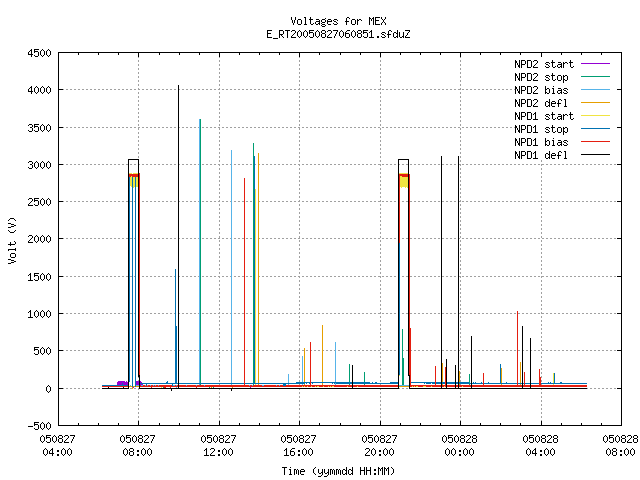Click the 'NPD2 stop' legend label
Screen dimensions: 640x480
point(541,77)
